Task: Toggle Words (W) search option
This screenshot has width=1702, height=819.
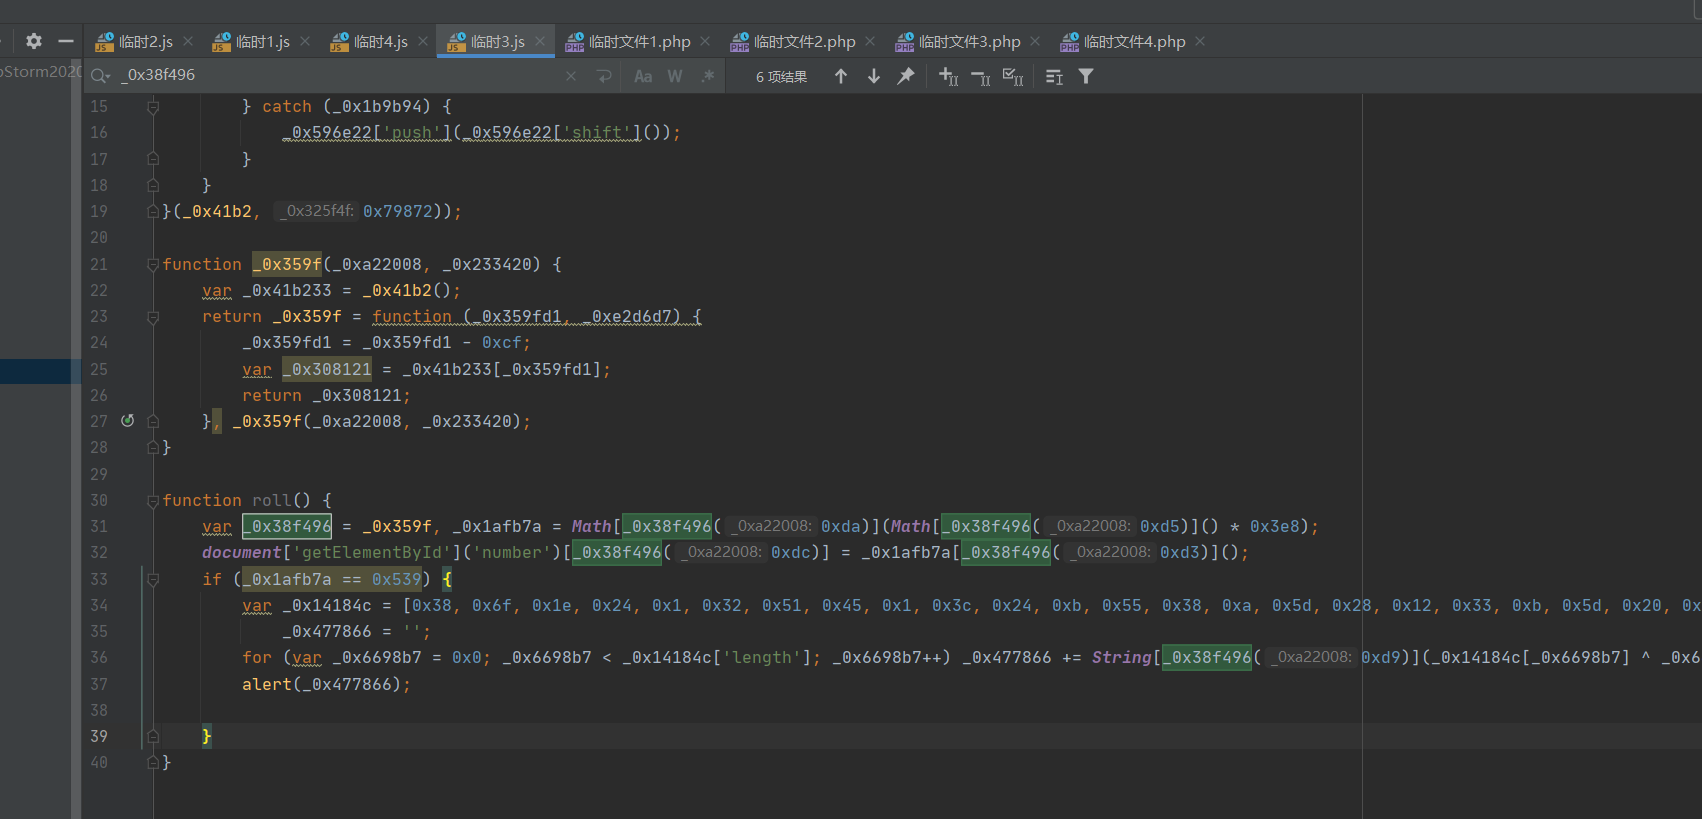Action: (675, 76)
